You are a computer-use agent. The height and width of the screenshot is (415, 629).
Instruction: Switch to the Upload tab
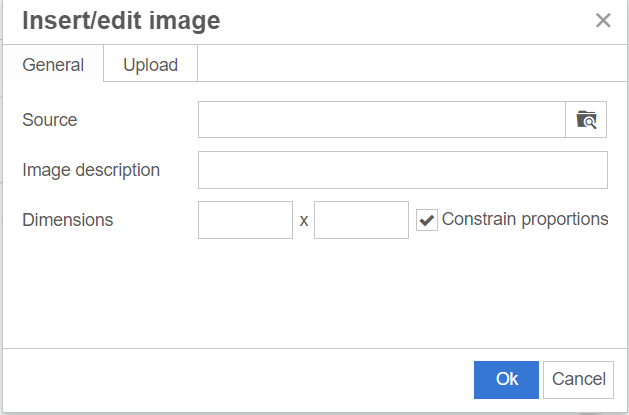coord(150,65)
